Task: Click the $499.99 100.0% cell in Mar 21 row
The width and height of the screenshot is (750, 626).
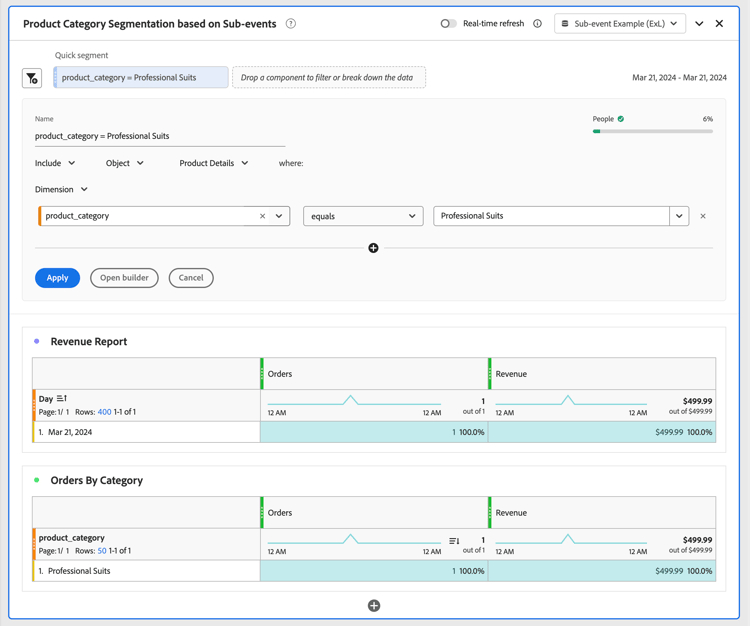Action: click(602, 432)
